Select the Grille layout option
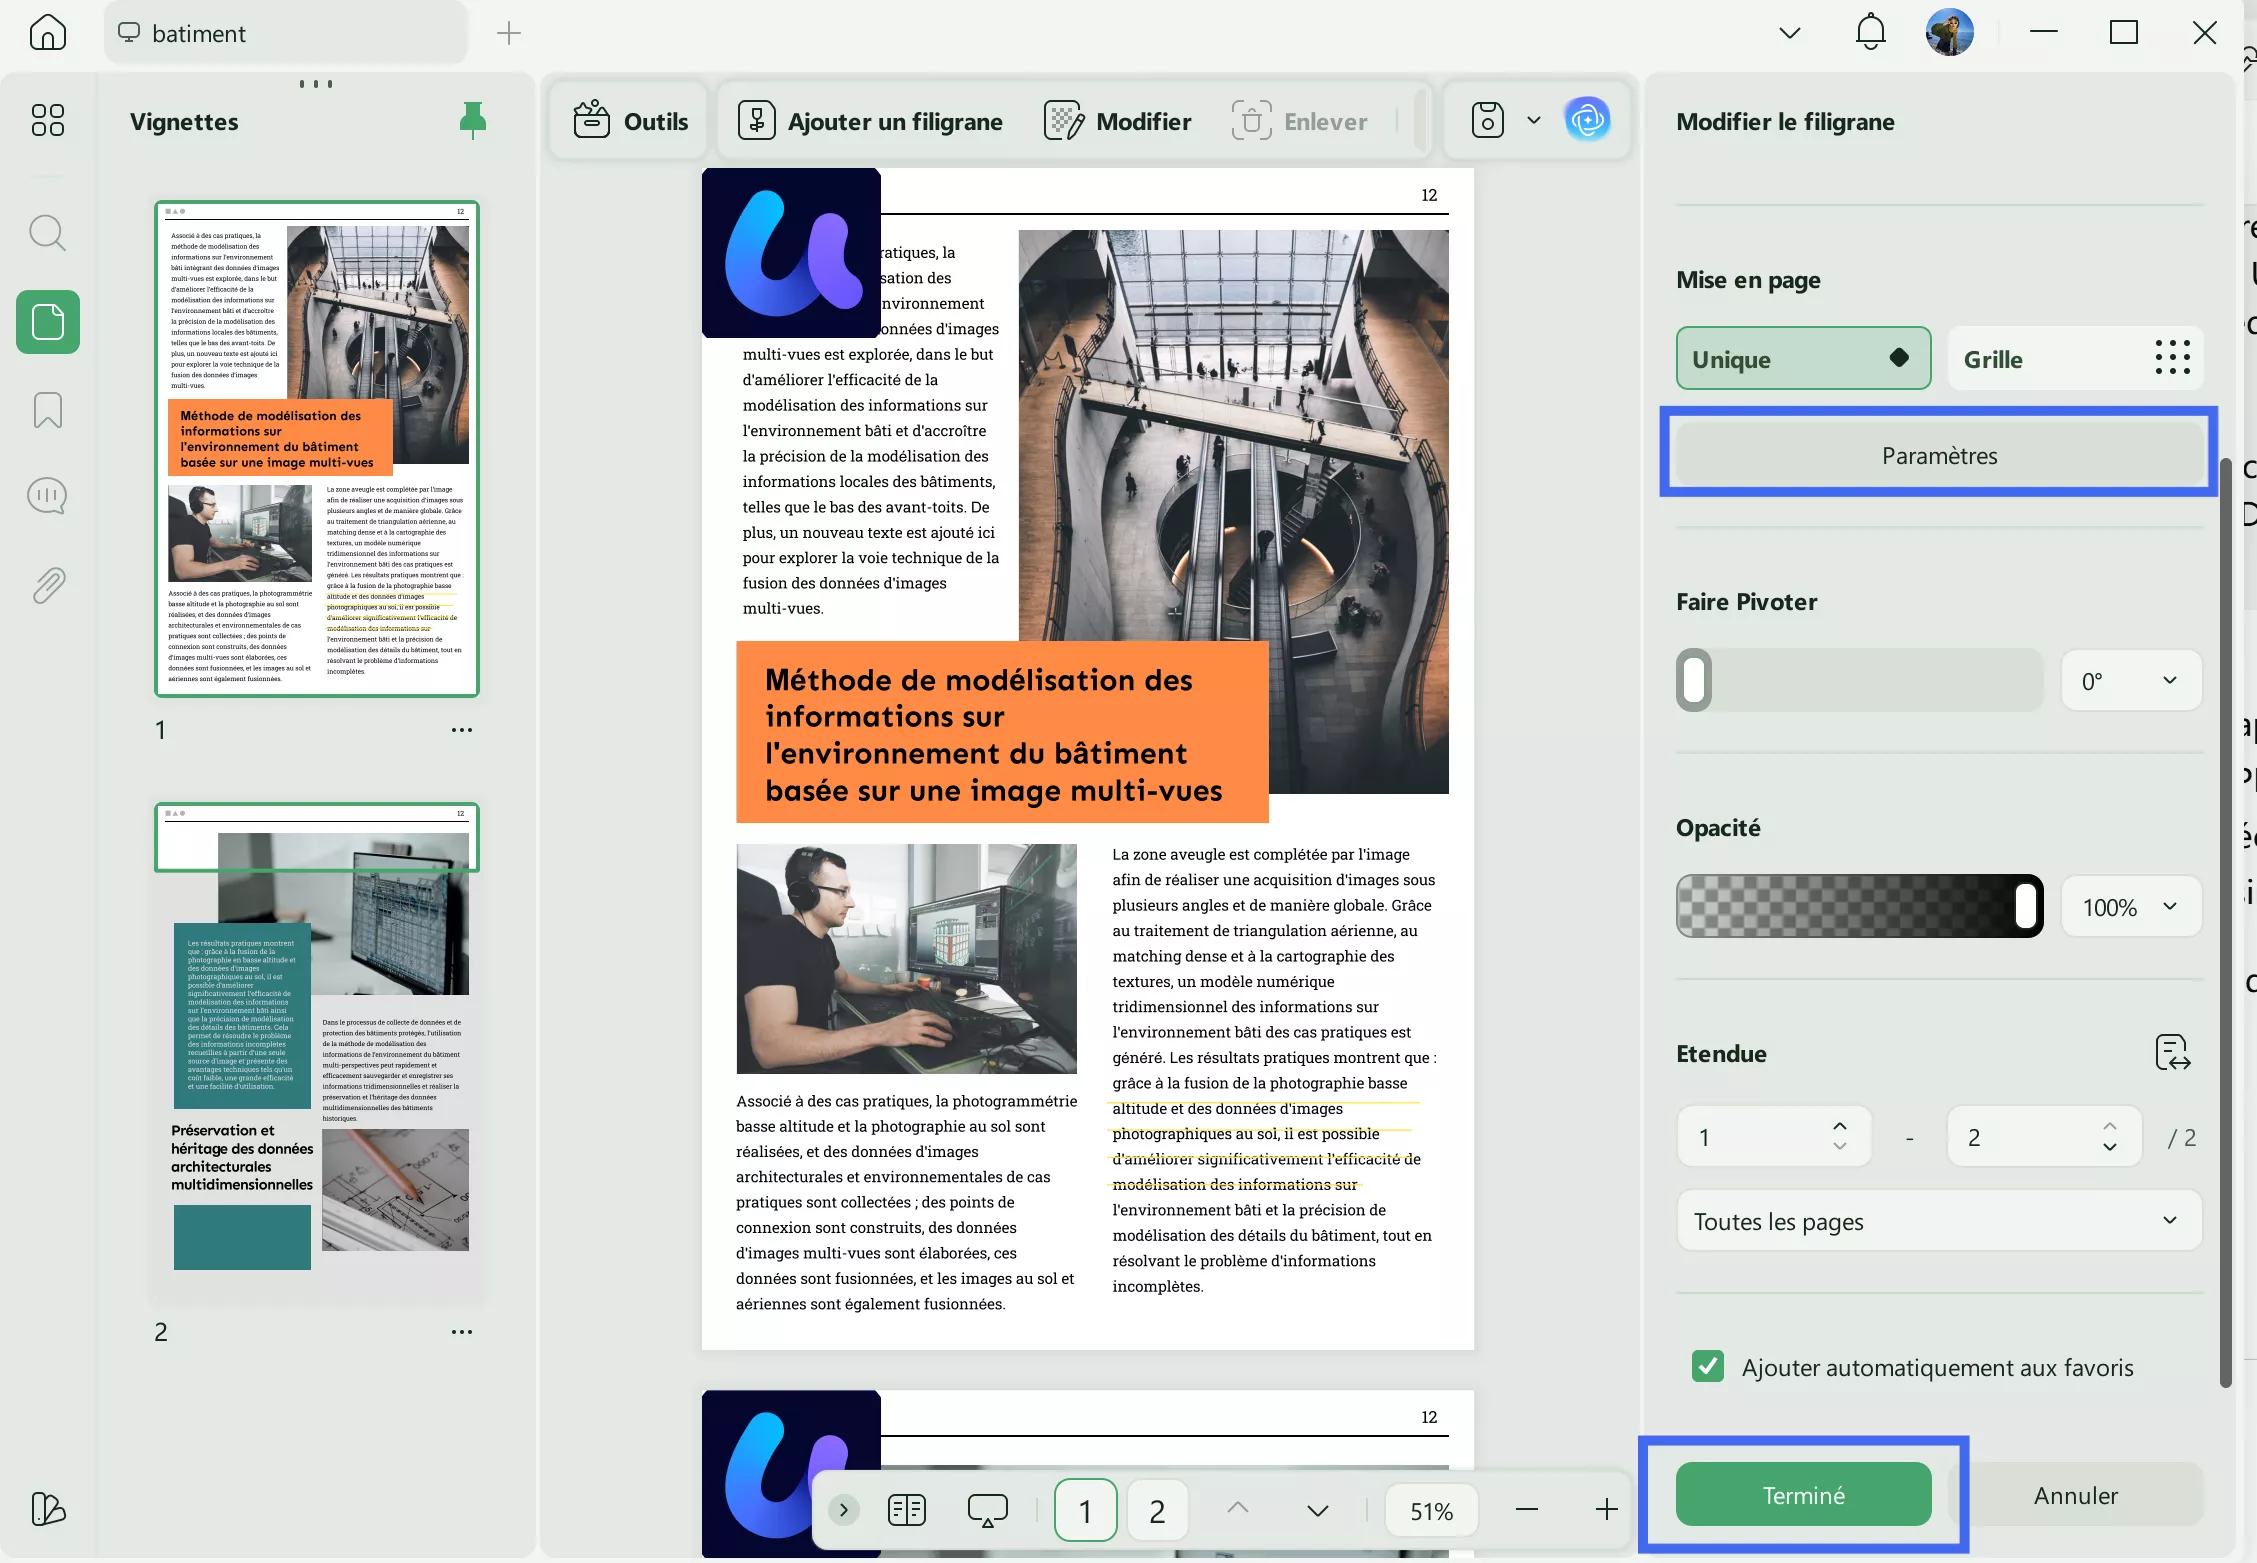Viewport: 2257px width, 1563px height. click(2074, 358)
